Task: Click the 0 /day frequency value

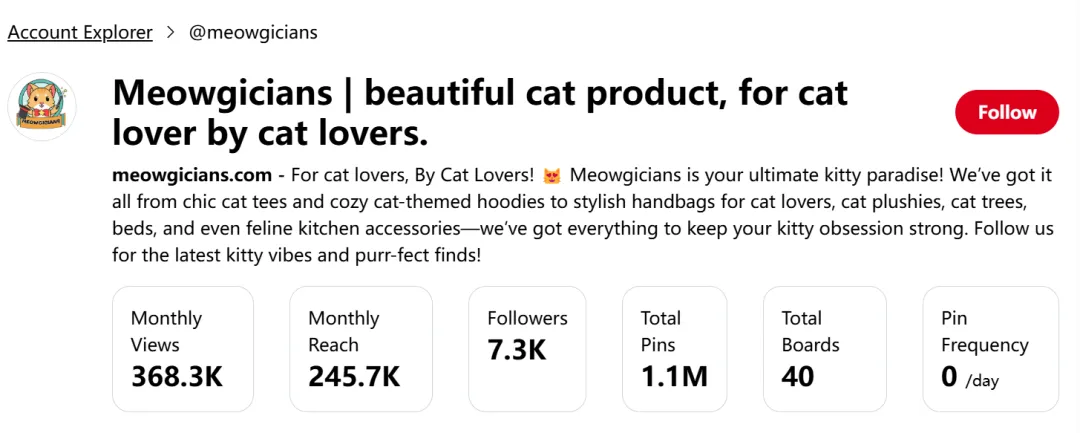Action: click(x=969, y=377)
